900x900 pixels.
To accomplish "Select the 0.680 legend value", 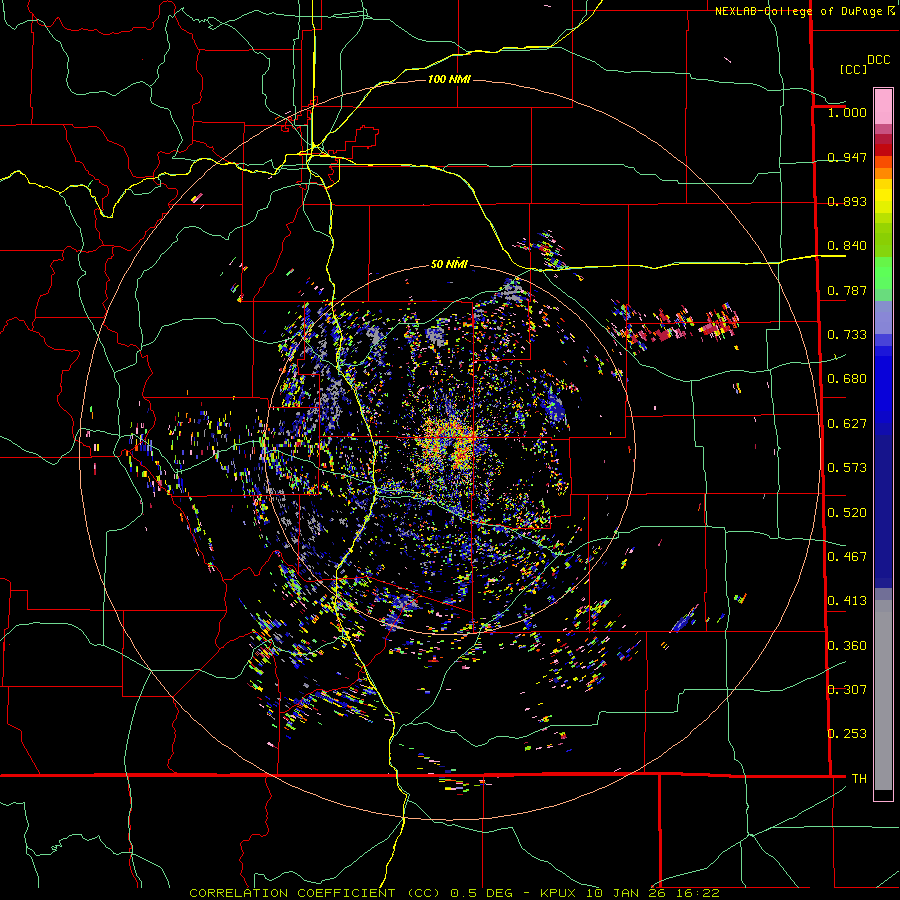I will click(847, 379).
